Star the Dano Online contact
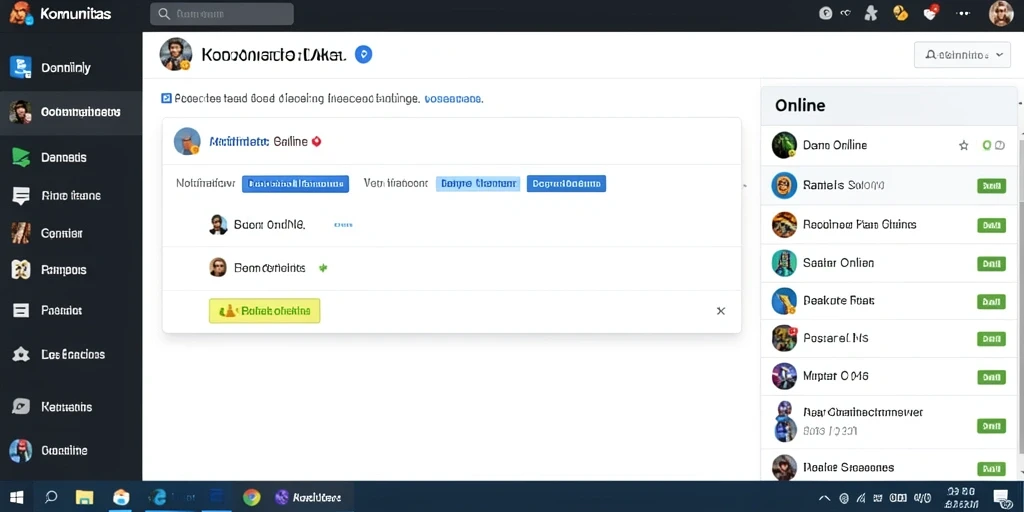1024x512 pixels. point(963,146)
